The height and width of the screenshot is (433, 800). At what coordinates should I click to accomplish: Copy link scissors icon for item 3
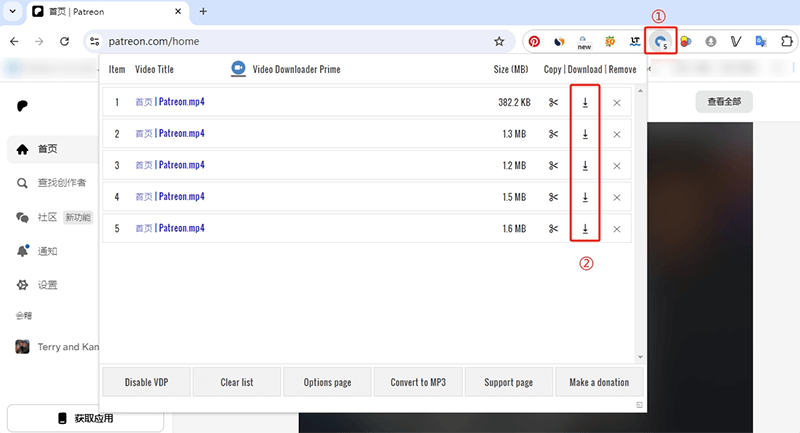[553, 166]
